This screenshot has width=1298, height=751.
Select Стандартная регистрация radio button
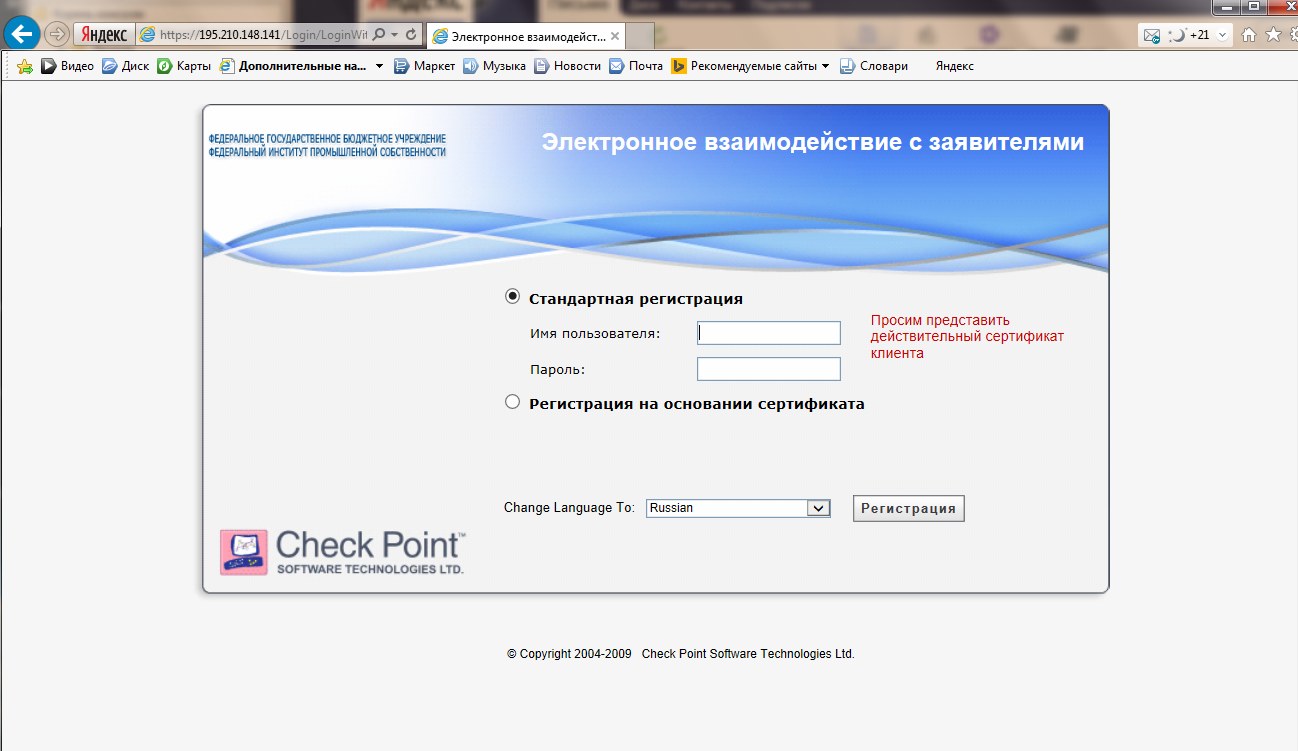513,297
